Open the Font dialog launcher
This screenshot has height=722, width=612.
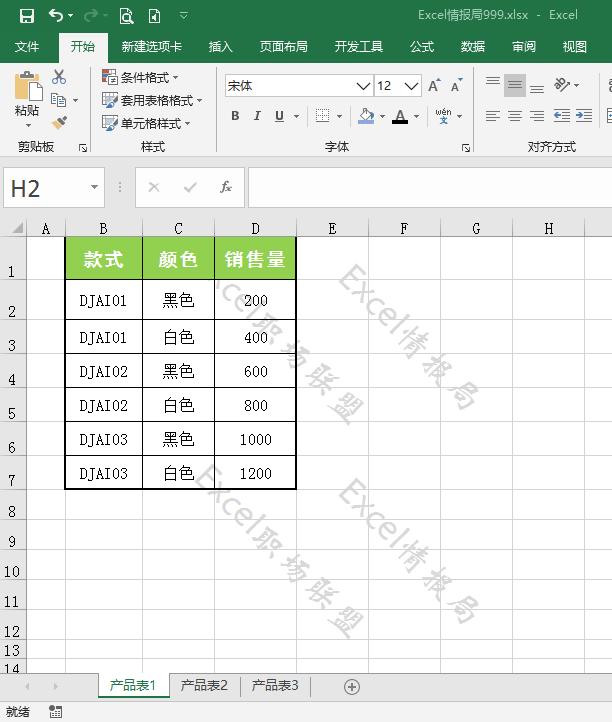pyautogui.click(x=466, y=148)
